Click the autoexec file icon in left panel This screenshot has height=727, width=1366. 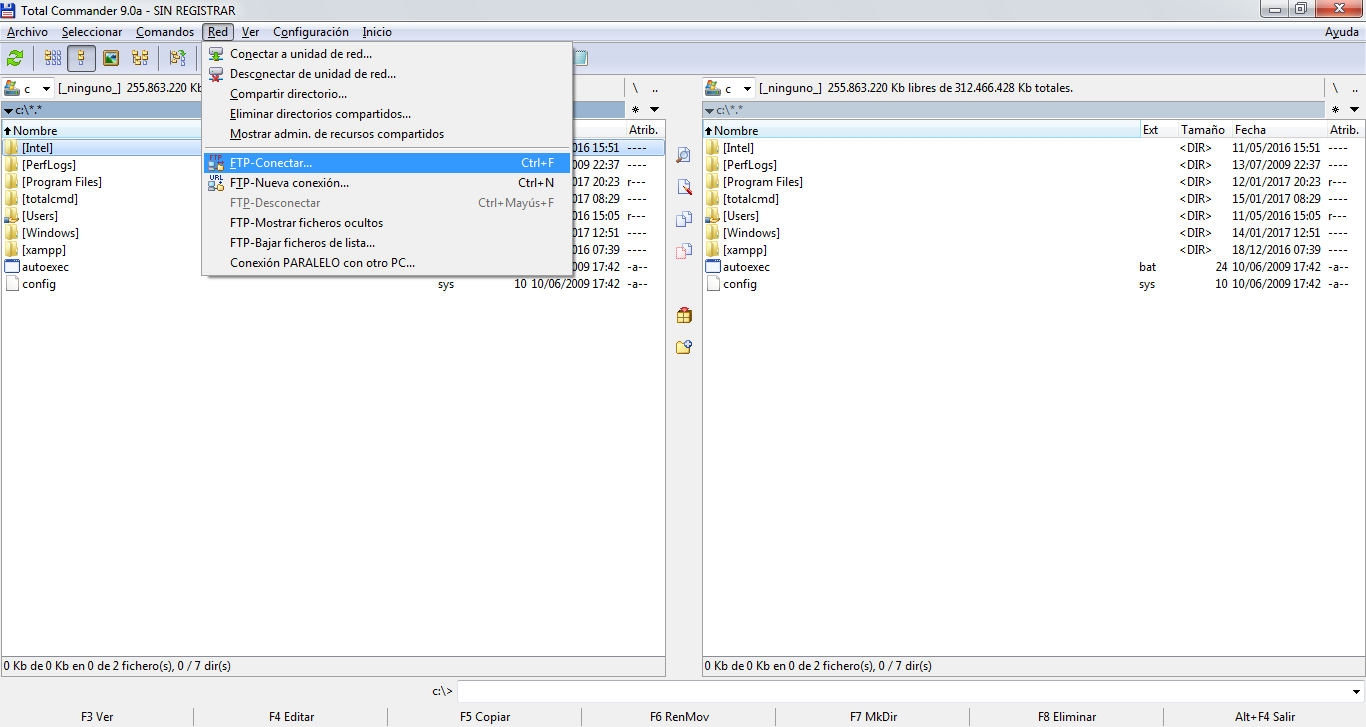[x=12, y=266]
